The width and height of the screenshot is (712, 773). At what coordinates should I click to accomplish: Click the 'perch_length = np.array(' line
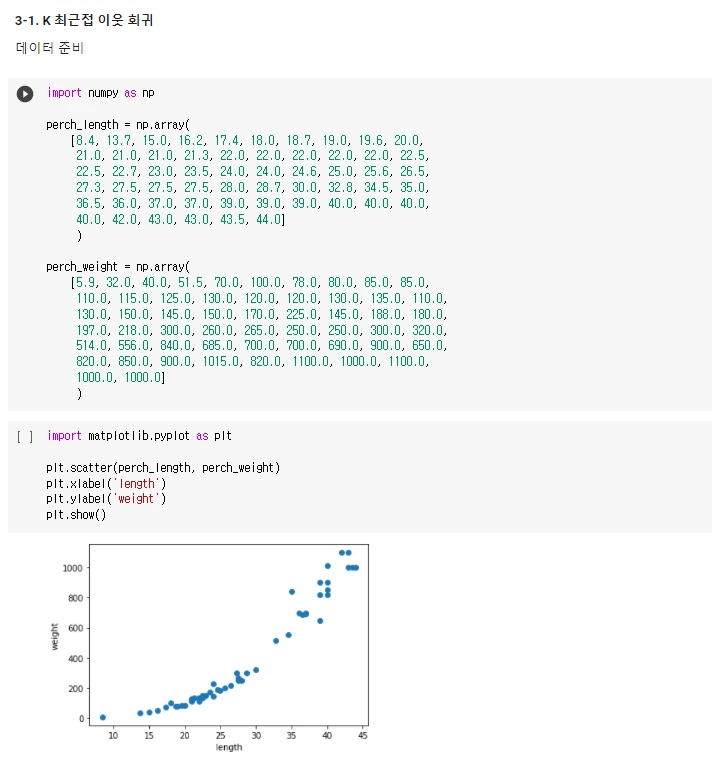pyautogui.click(x=110, y=125)
